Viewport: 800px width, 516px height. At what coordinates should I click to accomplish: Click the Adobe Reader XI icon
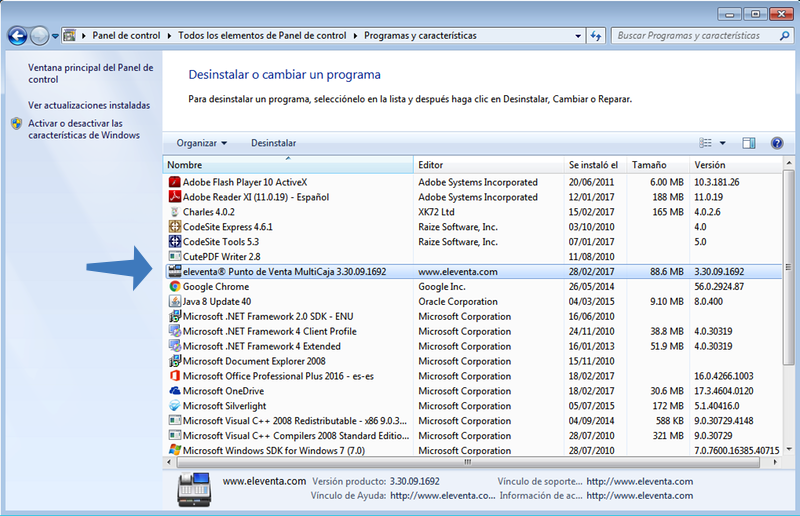click(x=174, y=196)
